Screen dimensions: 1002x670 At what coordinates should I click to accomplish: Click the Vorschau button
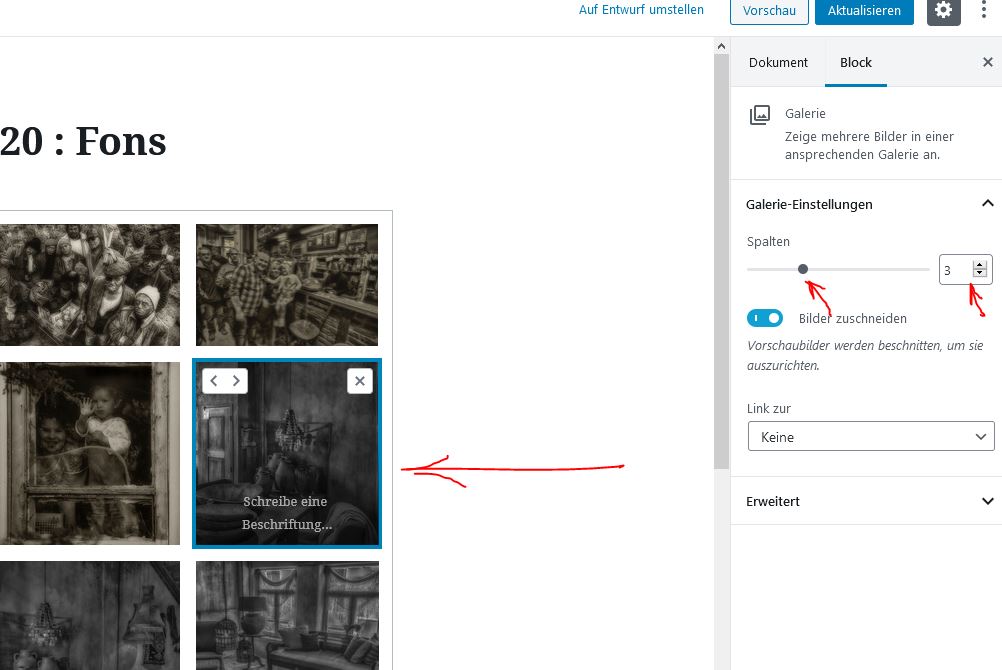pos(769,11)
